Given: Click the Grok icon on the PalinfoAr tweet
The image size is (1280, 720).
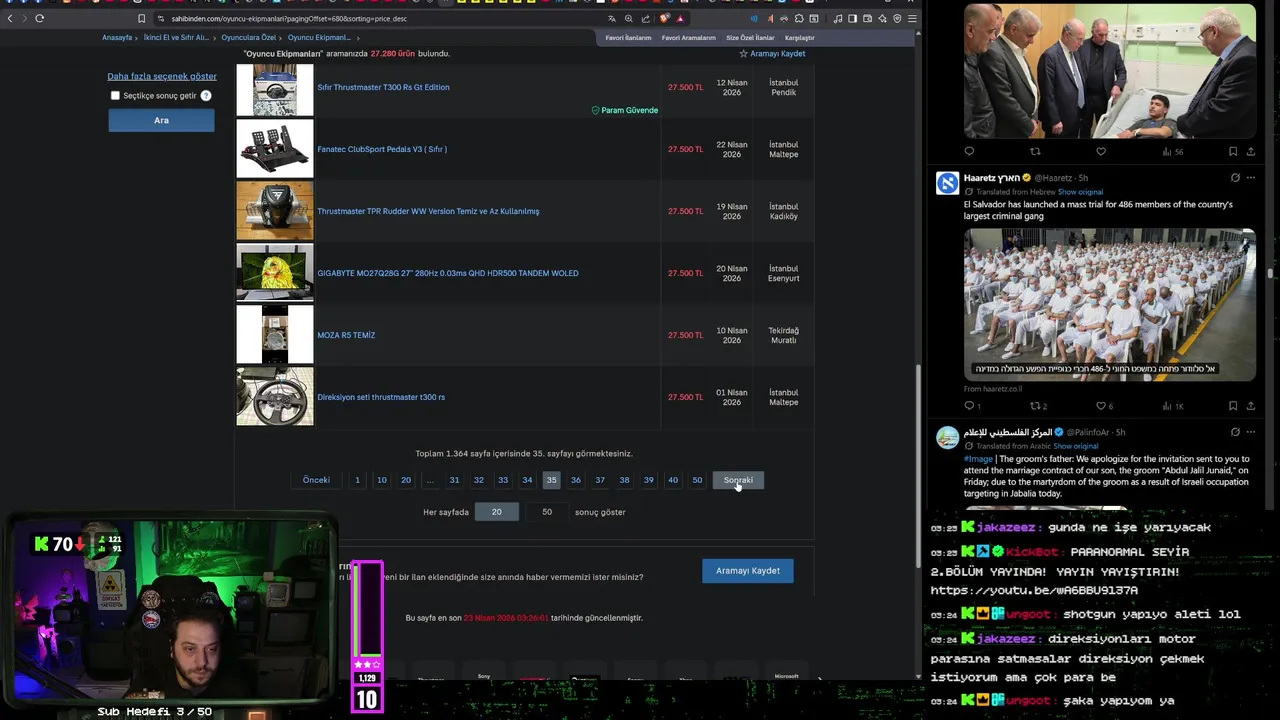Looking at the screenshot, I should (x=1235, y=432).
